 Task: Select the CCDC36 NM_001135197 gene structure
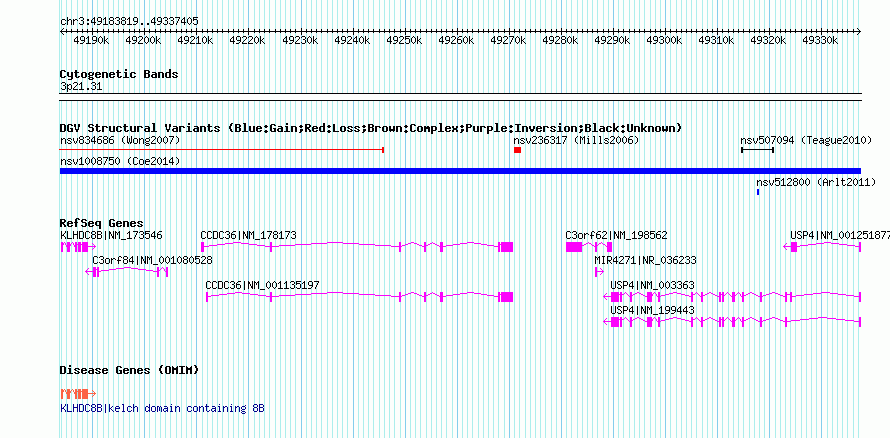360,297
